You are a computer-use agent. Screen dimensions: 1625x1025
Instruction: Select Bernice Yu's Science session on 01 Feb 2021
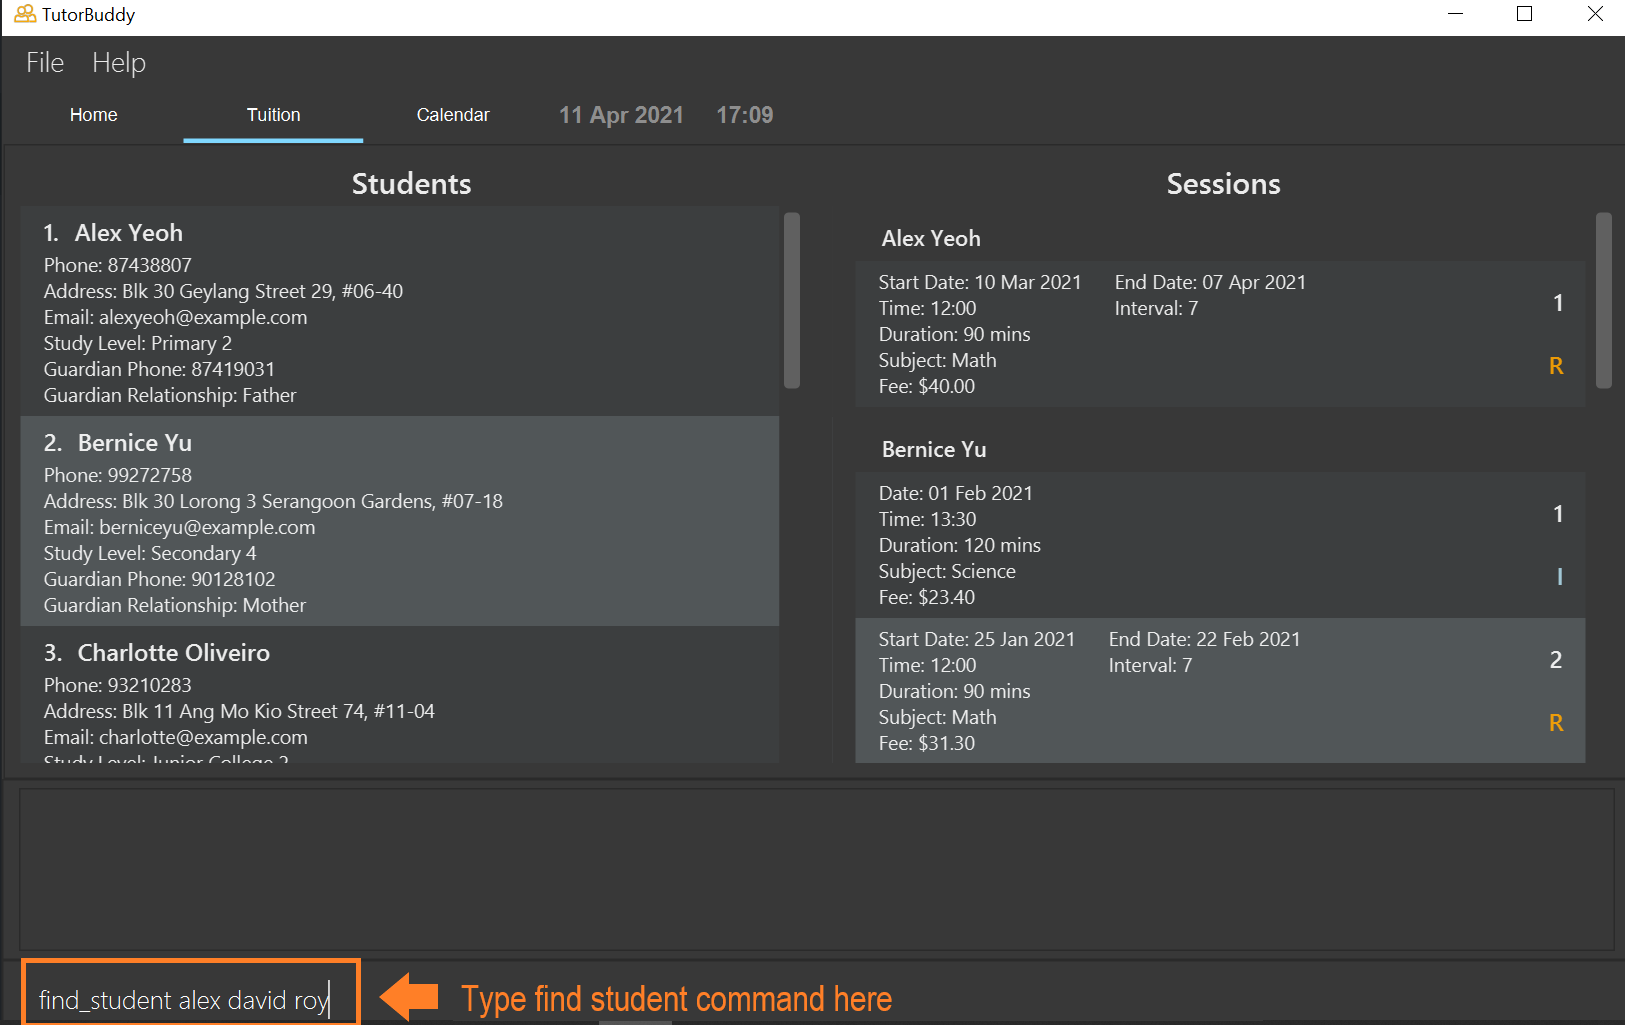[1220, 545]
